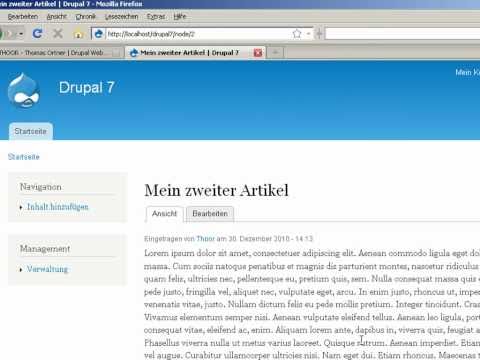The height and width of the screenshot is (360, 480).
Task: Open the back/forward history dropdown arrow
Action: pos(21,34)
